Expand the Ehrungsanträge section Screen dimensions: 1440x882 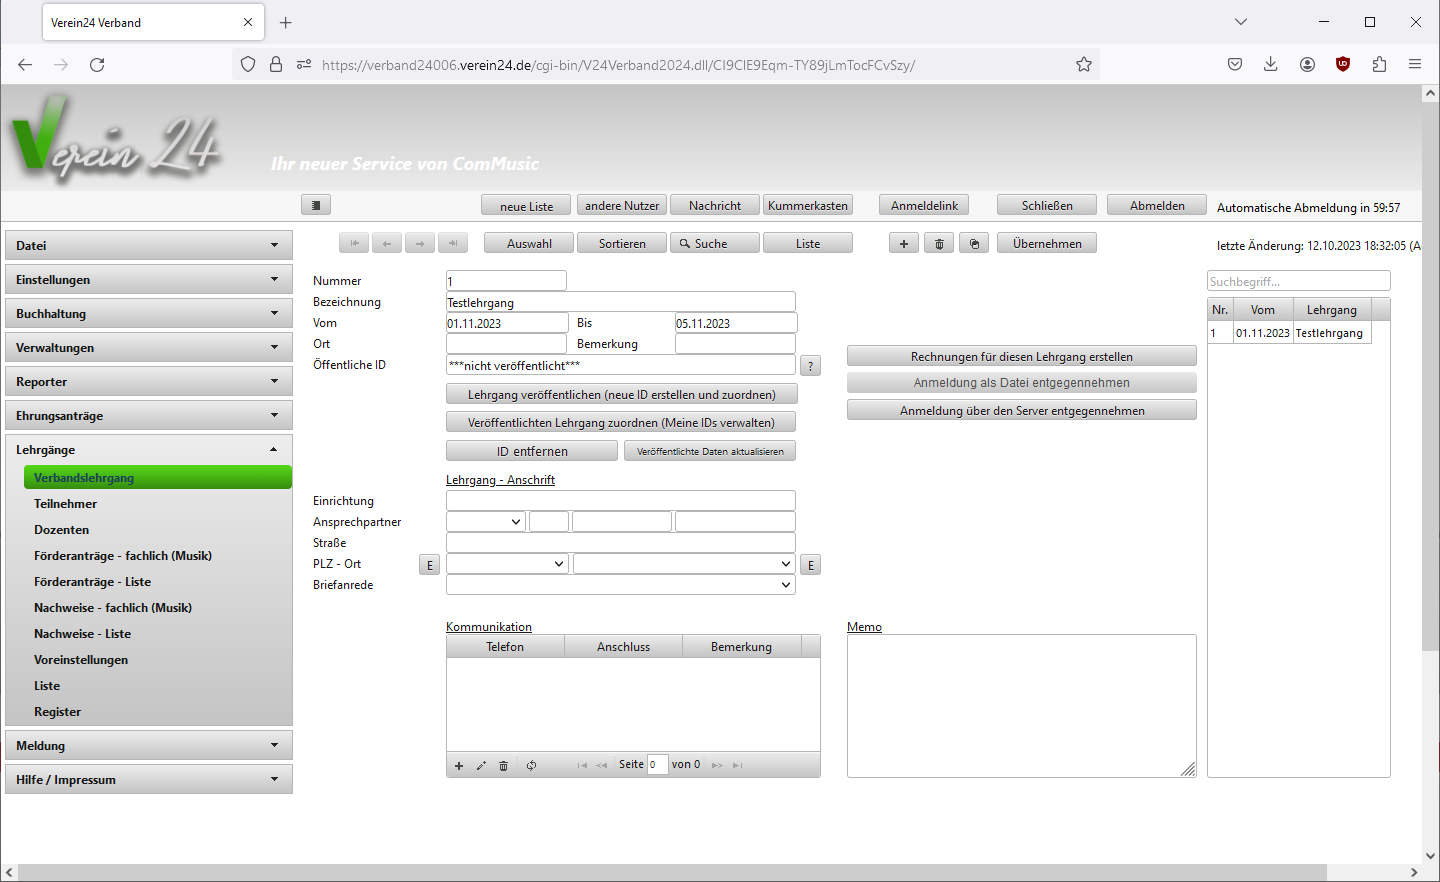point(149,415)
